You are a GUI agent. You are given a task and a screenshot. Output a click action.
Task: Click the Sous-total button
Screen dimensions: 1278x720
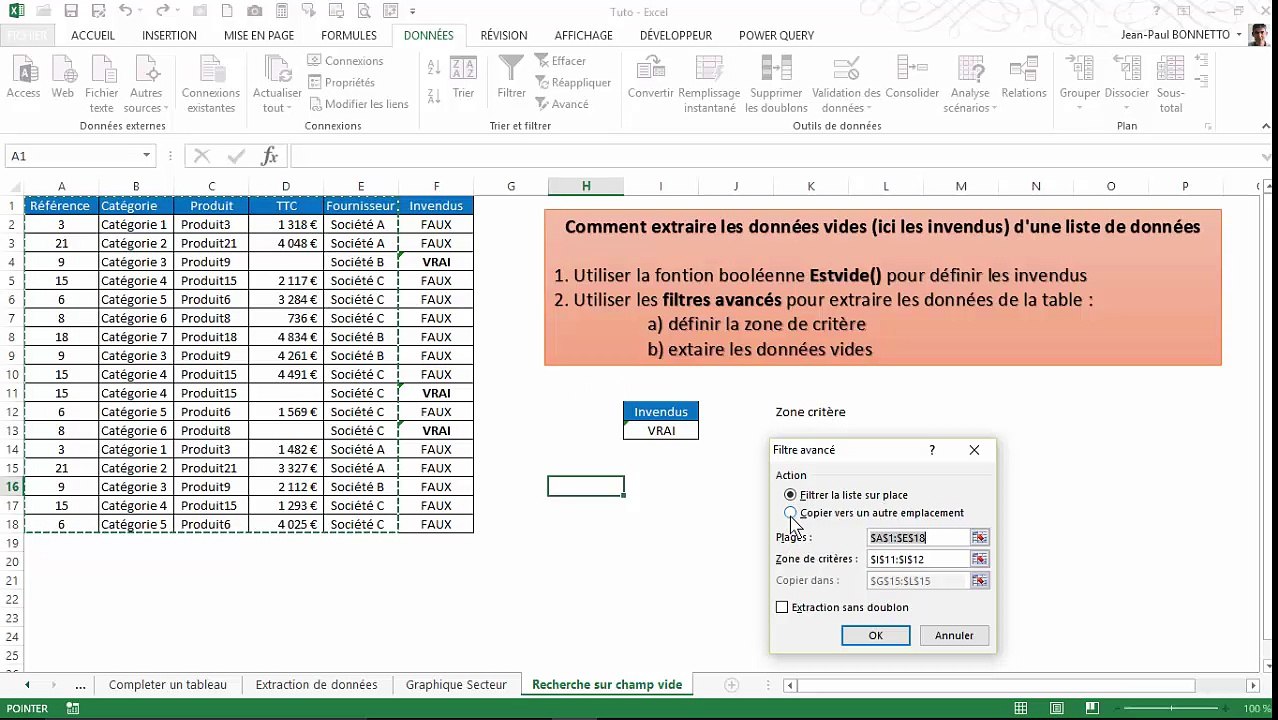click(1171, 84)
